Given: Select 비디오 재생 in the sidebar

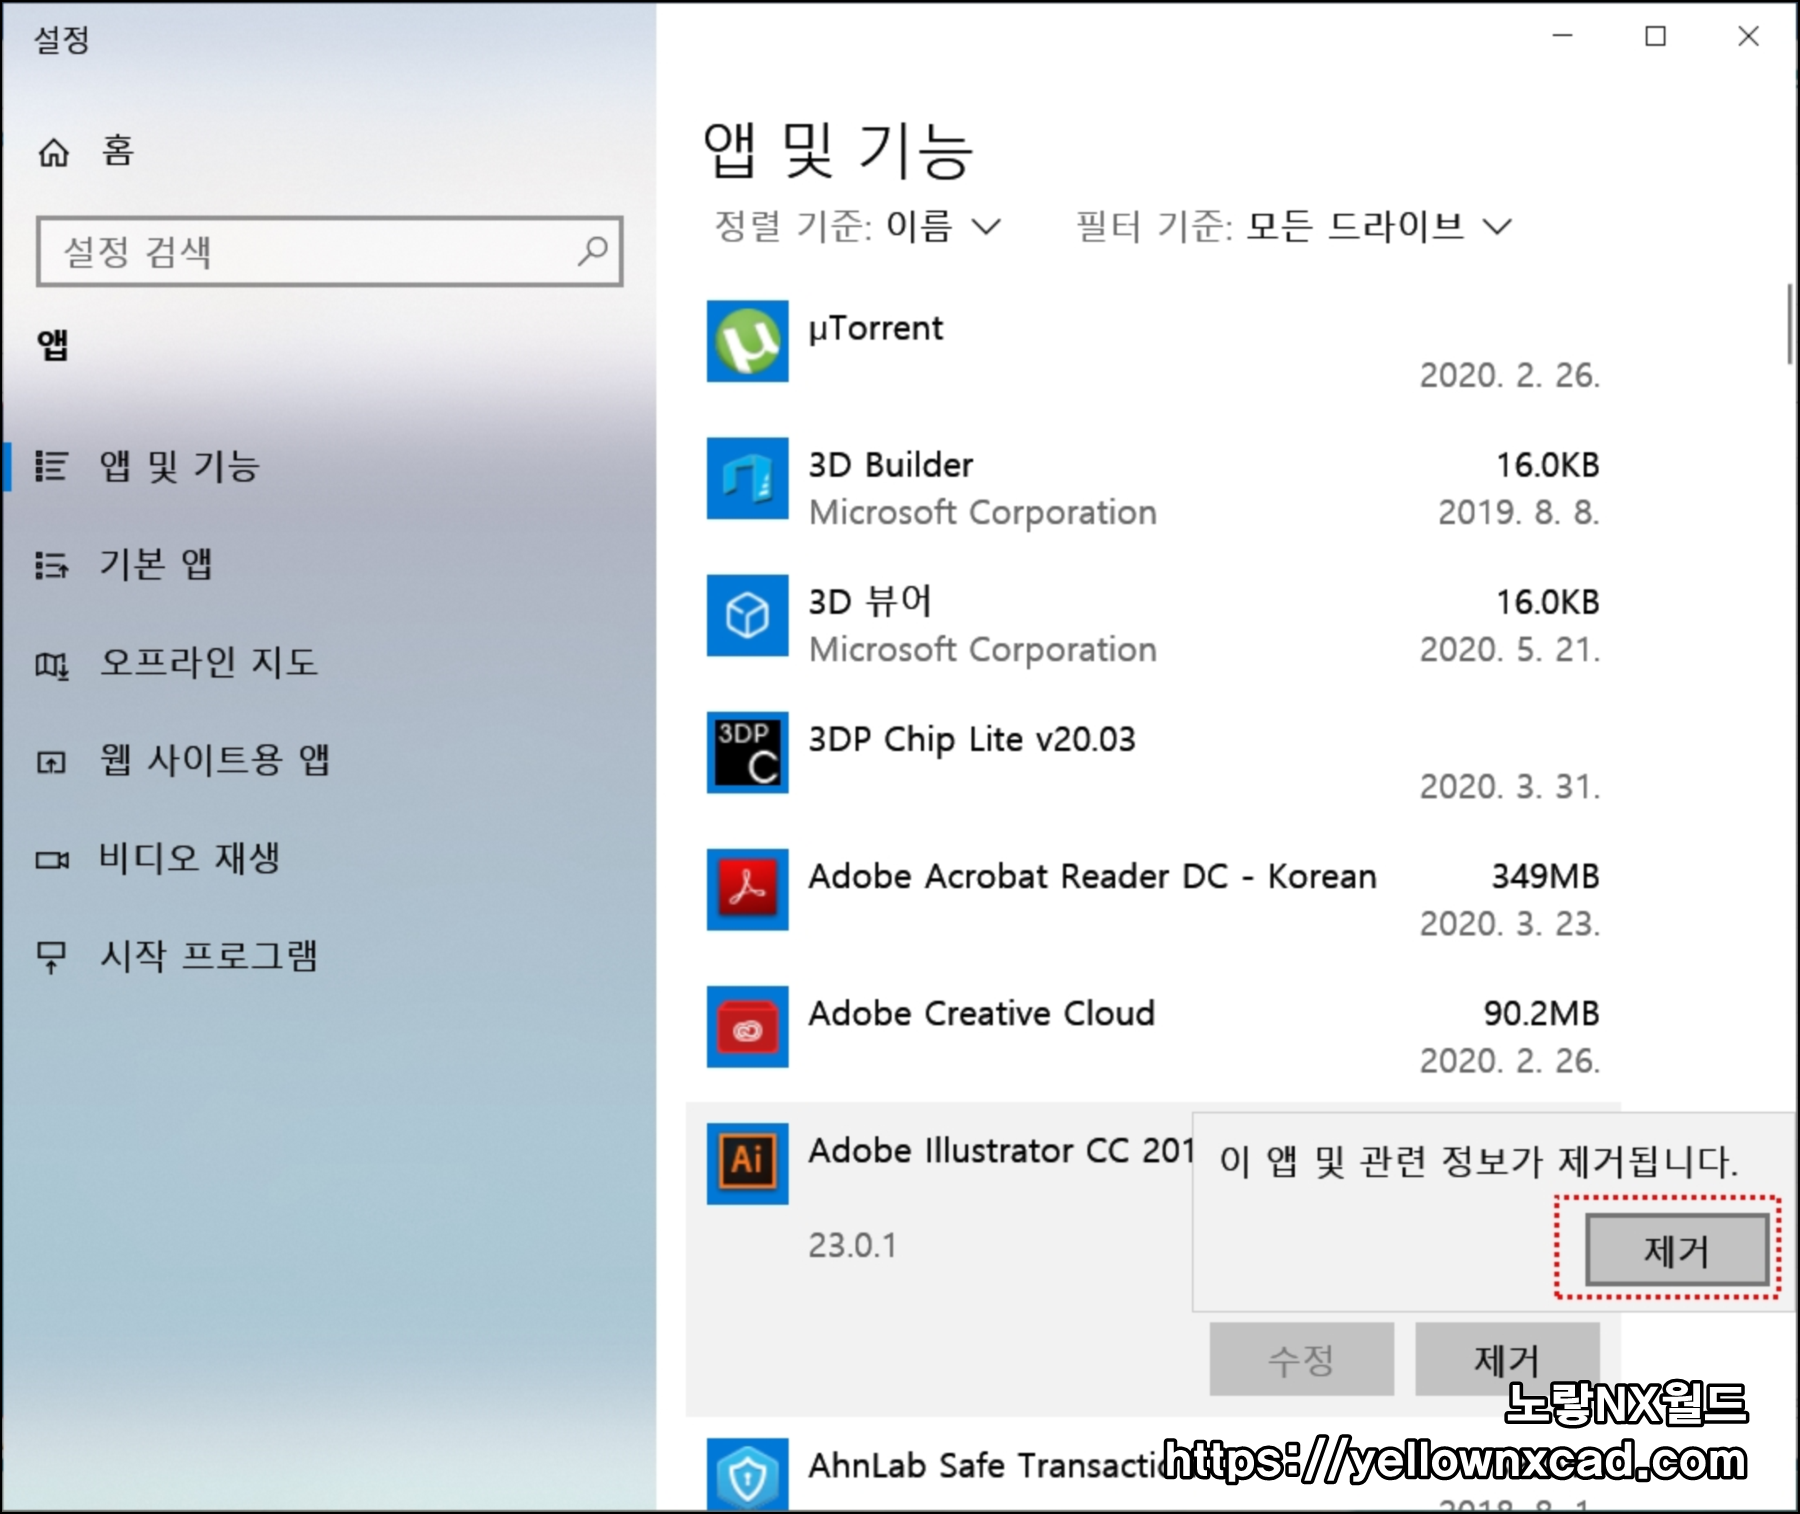Looking at the screenshot, I should pos(189,858).
